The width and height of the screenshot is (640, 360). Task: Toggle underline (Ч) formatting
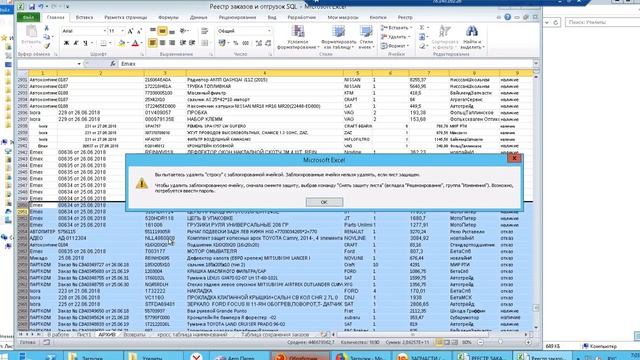click(85, 43)
